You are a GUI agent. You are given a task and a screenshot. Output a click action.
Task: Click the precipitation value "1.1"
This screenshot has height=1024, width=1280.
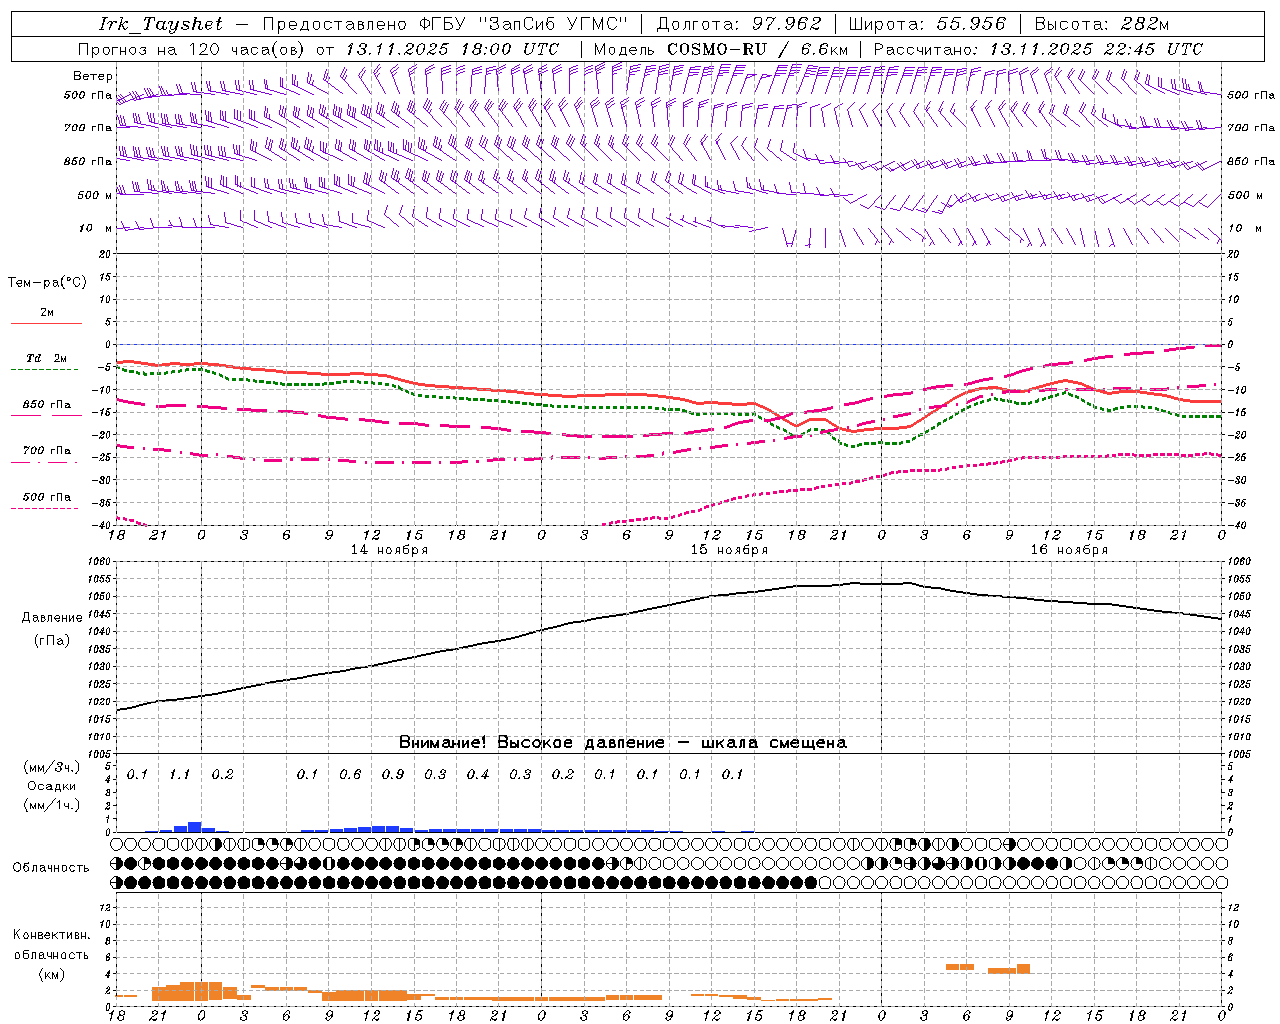pyautogui.click(x=179, y=775)
